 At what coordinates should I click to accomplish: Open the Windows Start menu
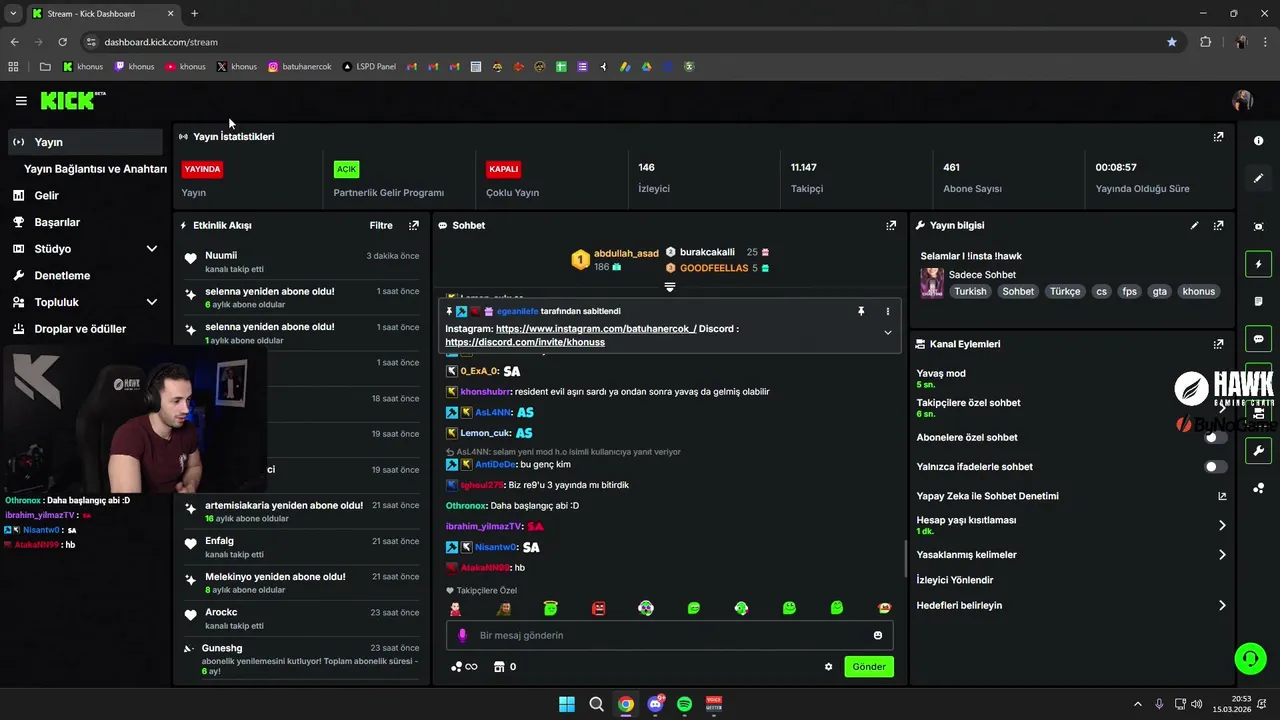(x=566, y=704)
